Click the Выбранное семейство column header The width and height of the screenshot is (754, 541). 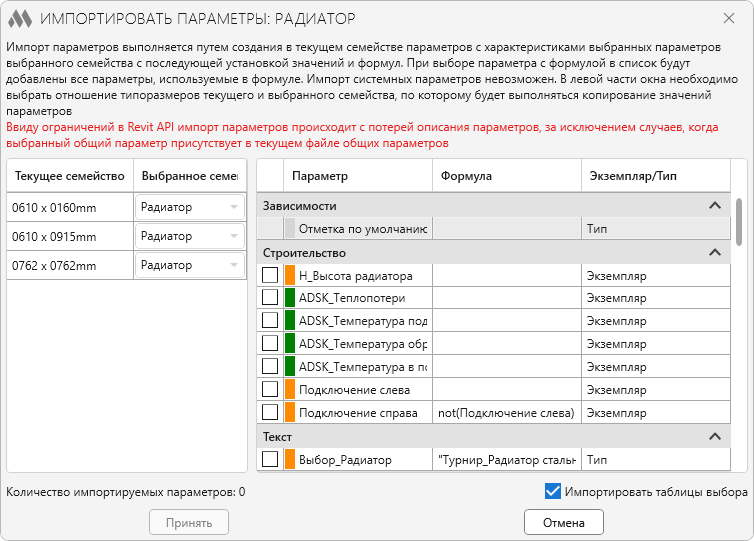click(190, 176)
